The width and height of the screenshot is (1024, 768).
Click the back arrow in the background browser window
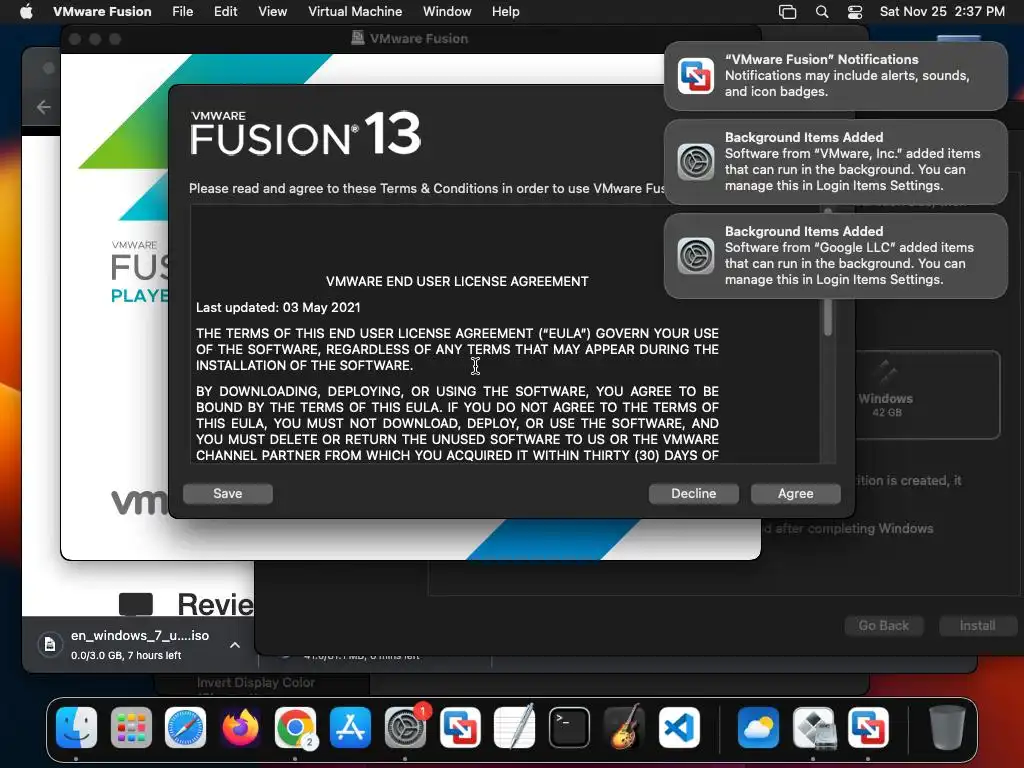[44, 107]
